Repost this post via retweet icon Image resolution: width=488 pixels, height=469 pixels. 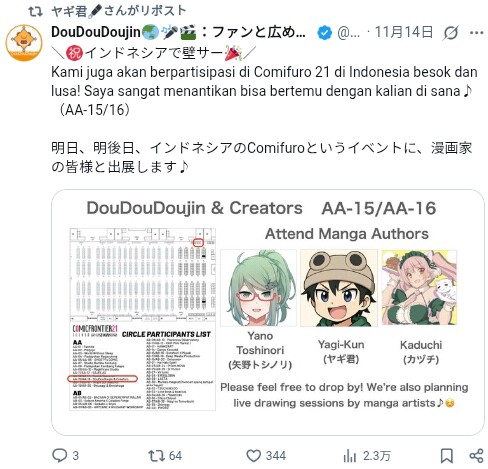(156, 456)
